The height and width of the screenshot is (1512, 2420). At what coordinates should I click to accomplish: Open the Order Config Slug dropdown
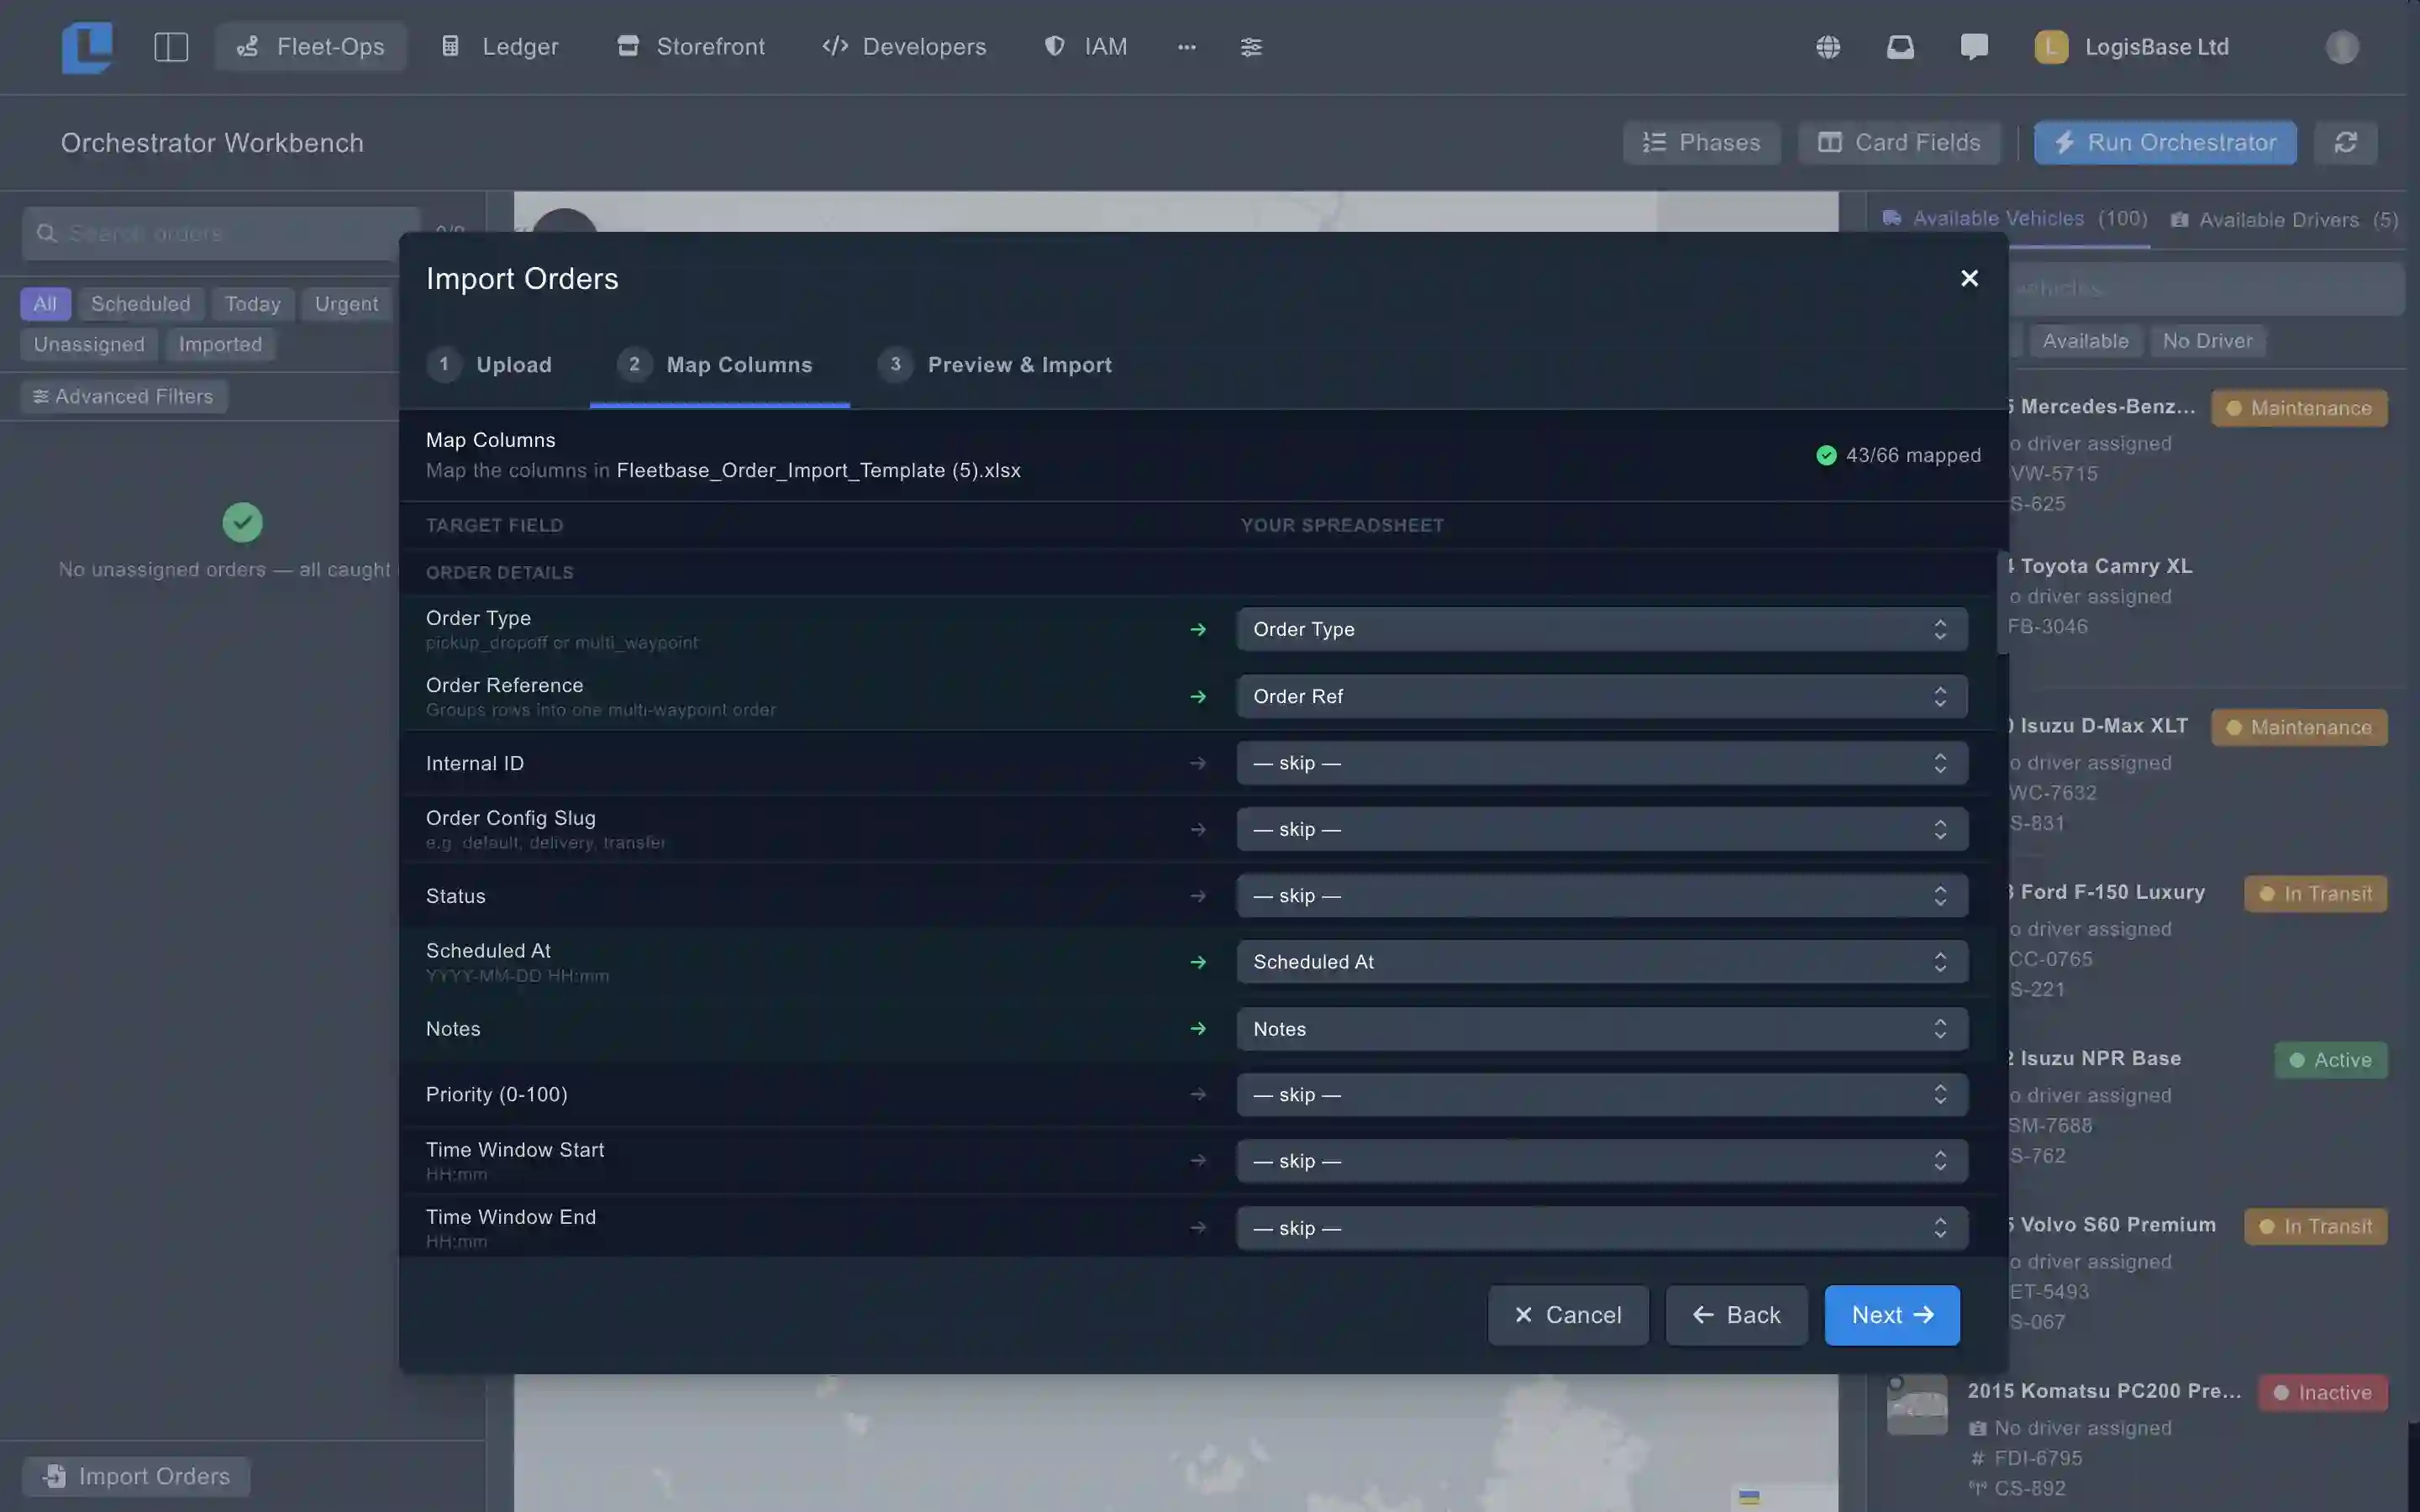pos(1602,829)
